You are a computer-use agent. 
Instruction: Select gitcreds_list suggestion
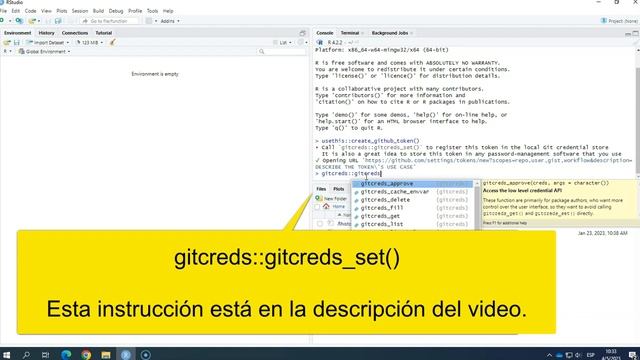412,224
